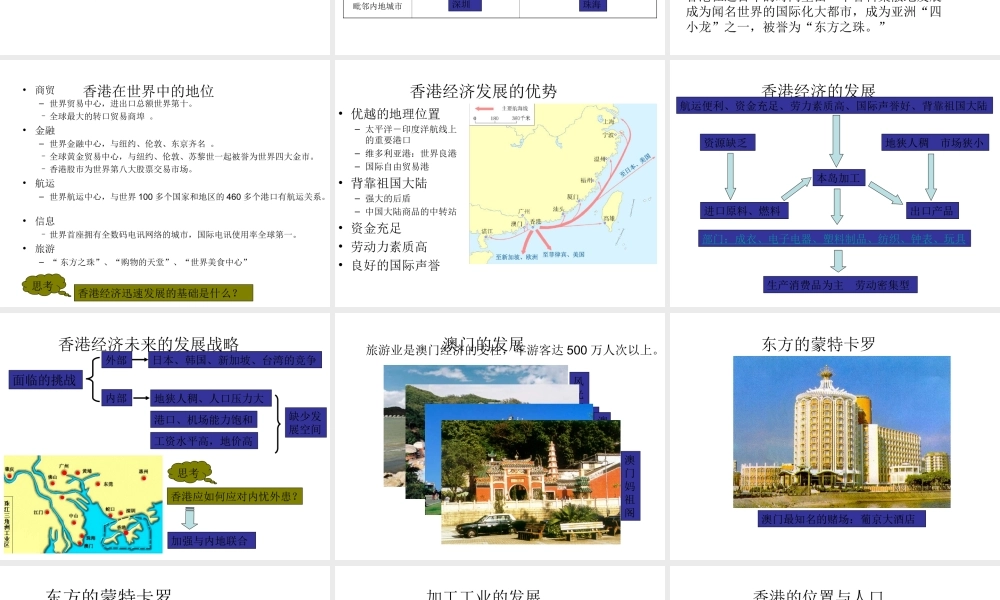
Task: Click the box 地狭人稠、人口压力大
Action: (x=210, y=398)
